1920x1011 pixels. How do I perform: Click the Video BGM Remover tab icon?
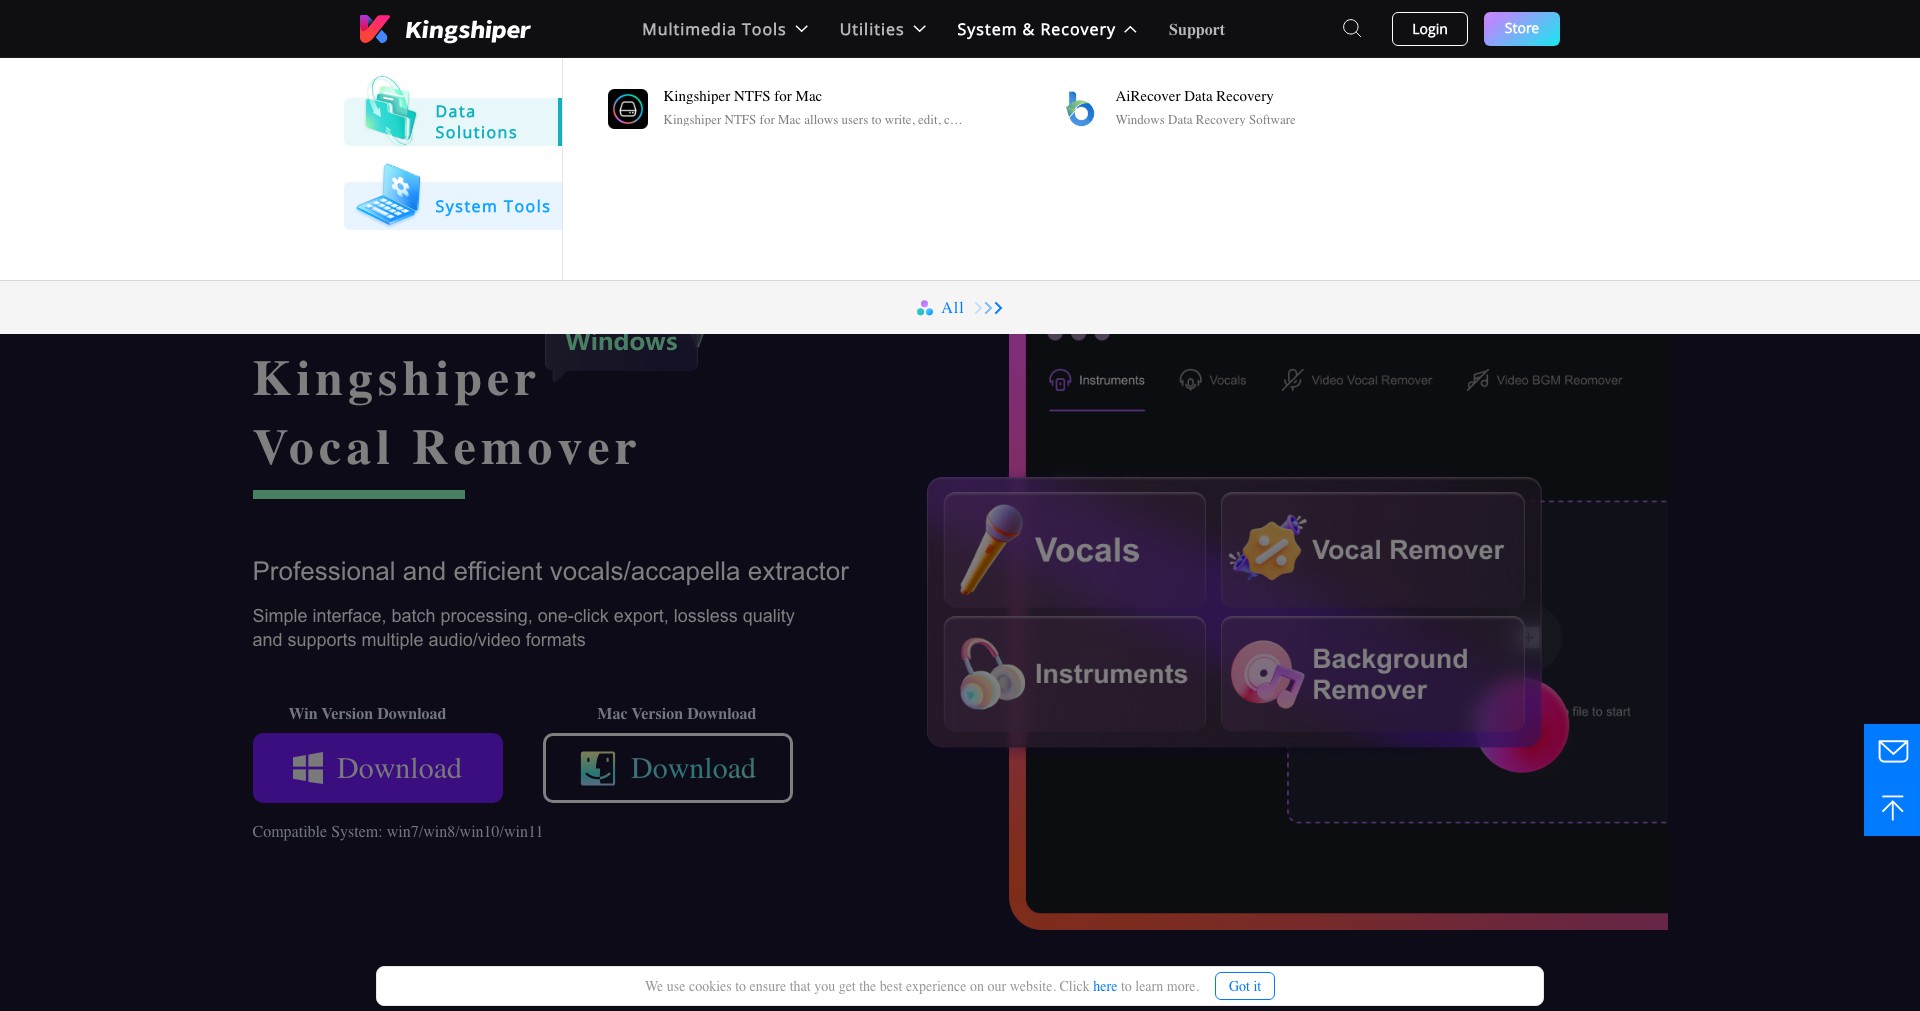(1478, 380)
